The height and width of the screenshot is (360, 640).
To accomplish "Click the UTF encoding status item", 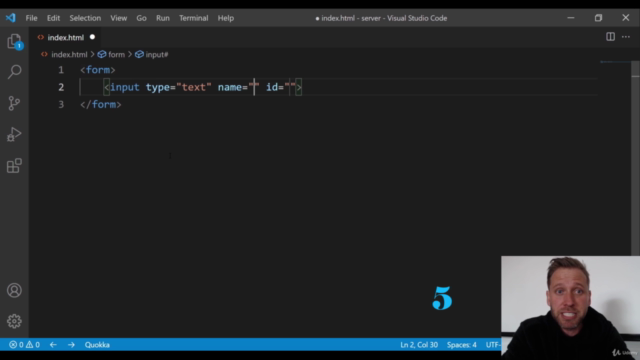I will pyautogui.click(x=493, y=345).
